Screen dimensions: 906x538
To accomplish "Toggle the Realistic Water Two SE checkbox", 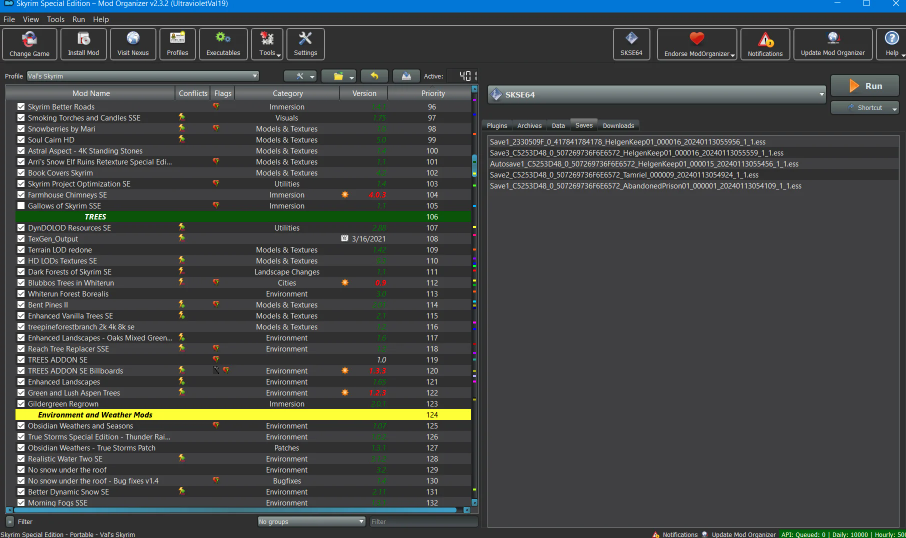I will 21,459.
